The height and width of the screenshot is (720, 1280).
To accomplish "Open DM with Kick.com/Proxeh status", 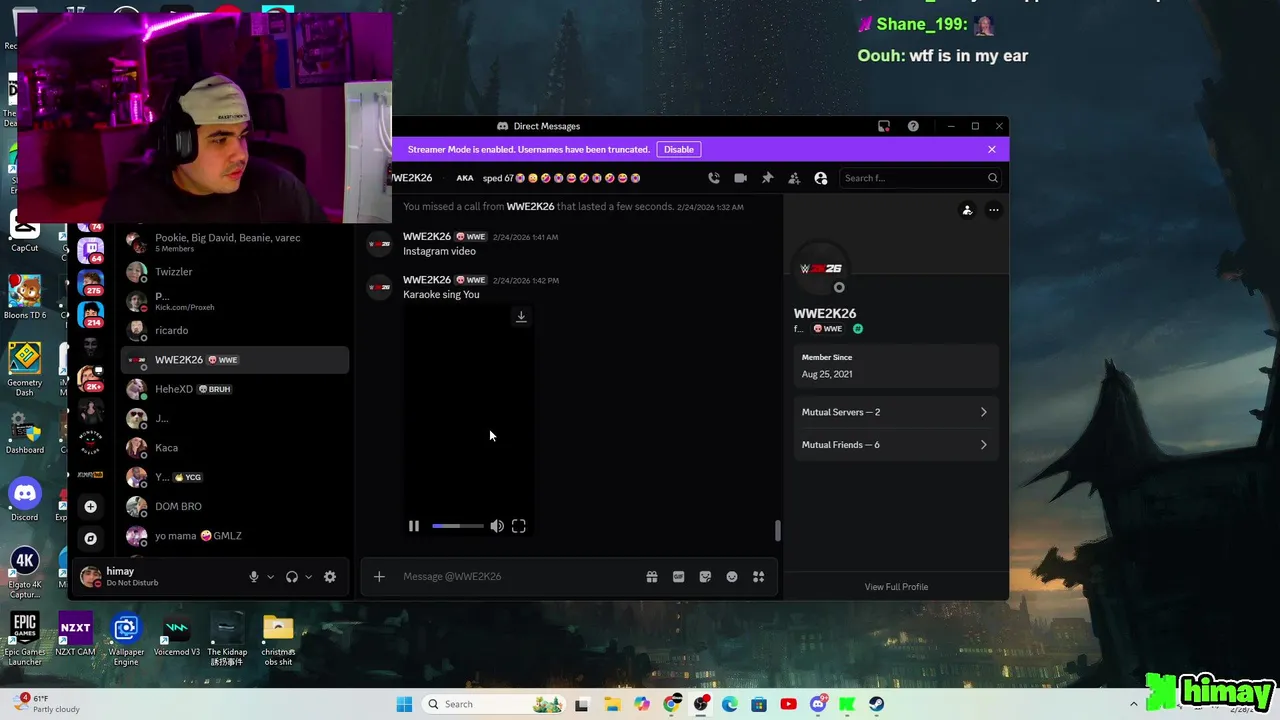I will [235, 301].
